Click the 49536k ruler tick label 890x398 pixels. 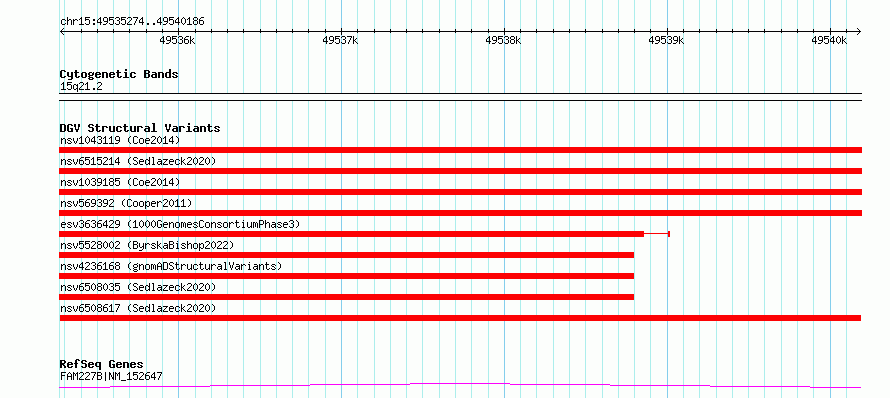point(177,40)
